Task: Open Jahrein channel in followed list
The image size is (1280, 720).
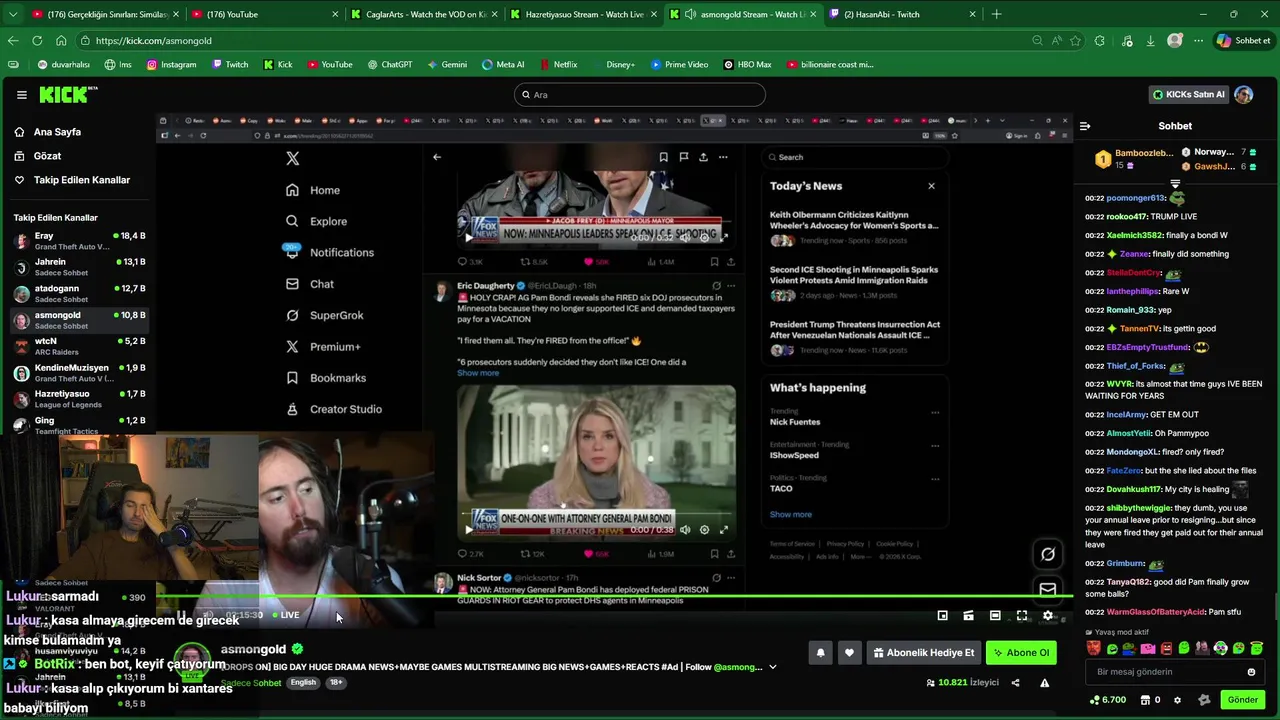Action: 79,267
